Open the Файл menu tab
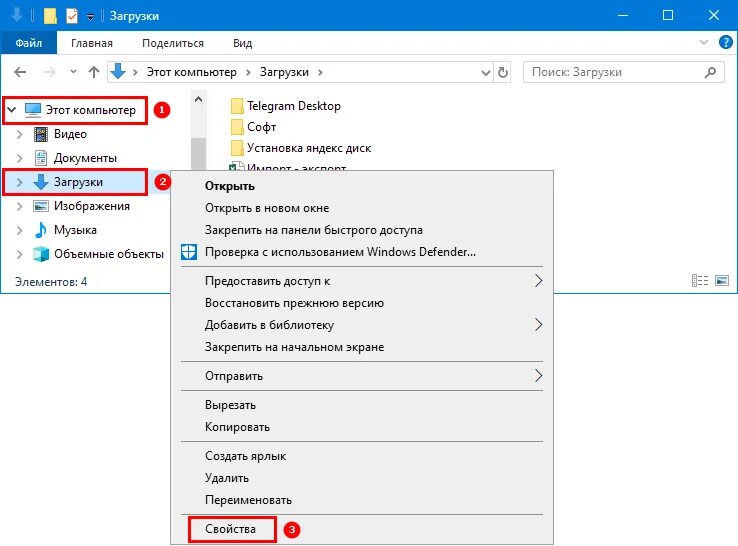This screenshot has width=738, height=546. click(28, 43)
